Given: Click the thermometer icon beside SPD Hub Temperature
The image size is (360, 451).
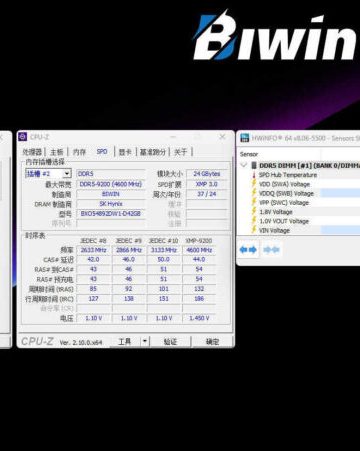Looking at the screenshot, I should [254, 175].
